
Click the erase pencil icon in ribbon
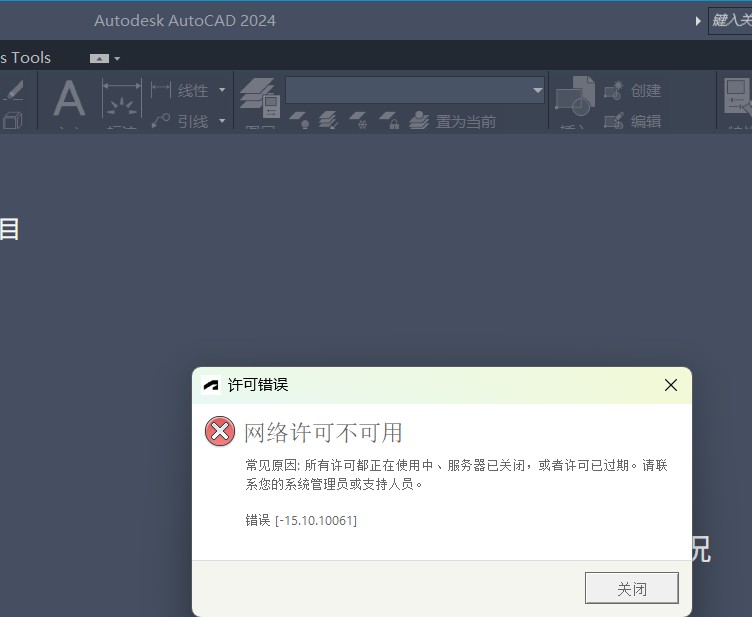tap(13, 90)
